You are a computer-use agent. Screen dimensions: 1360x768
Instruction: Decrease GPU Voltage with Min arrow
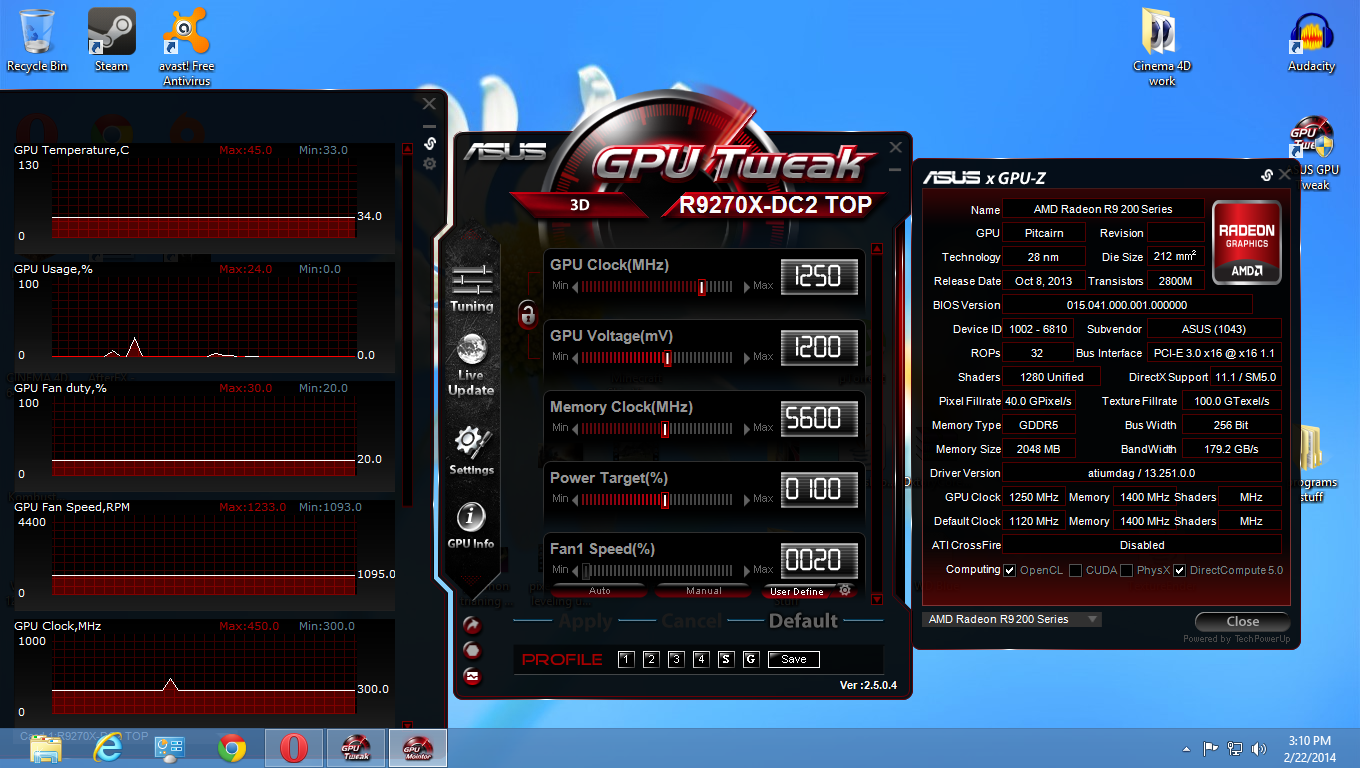[x=576, y=356]
